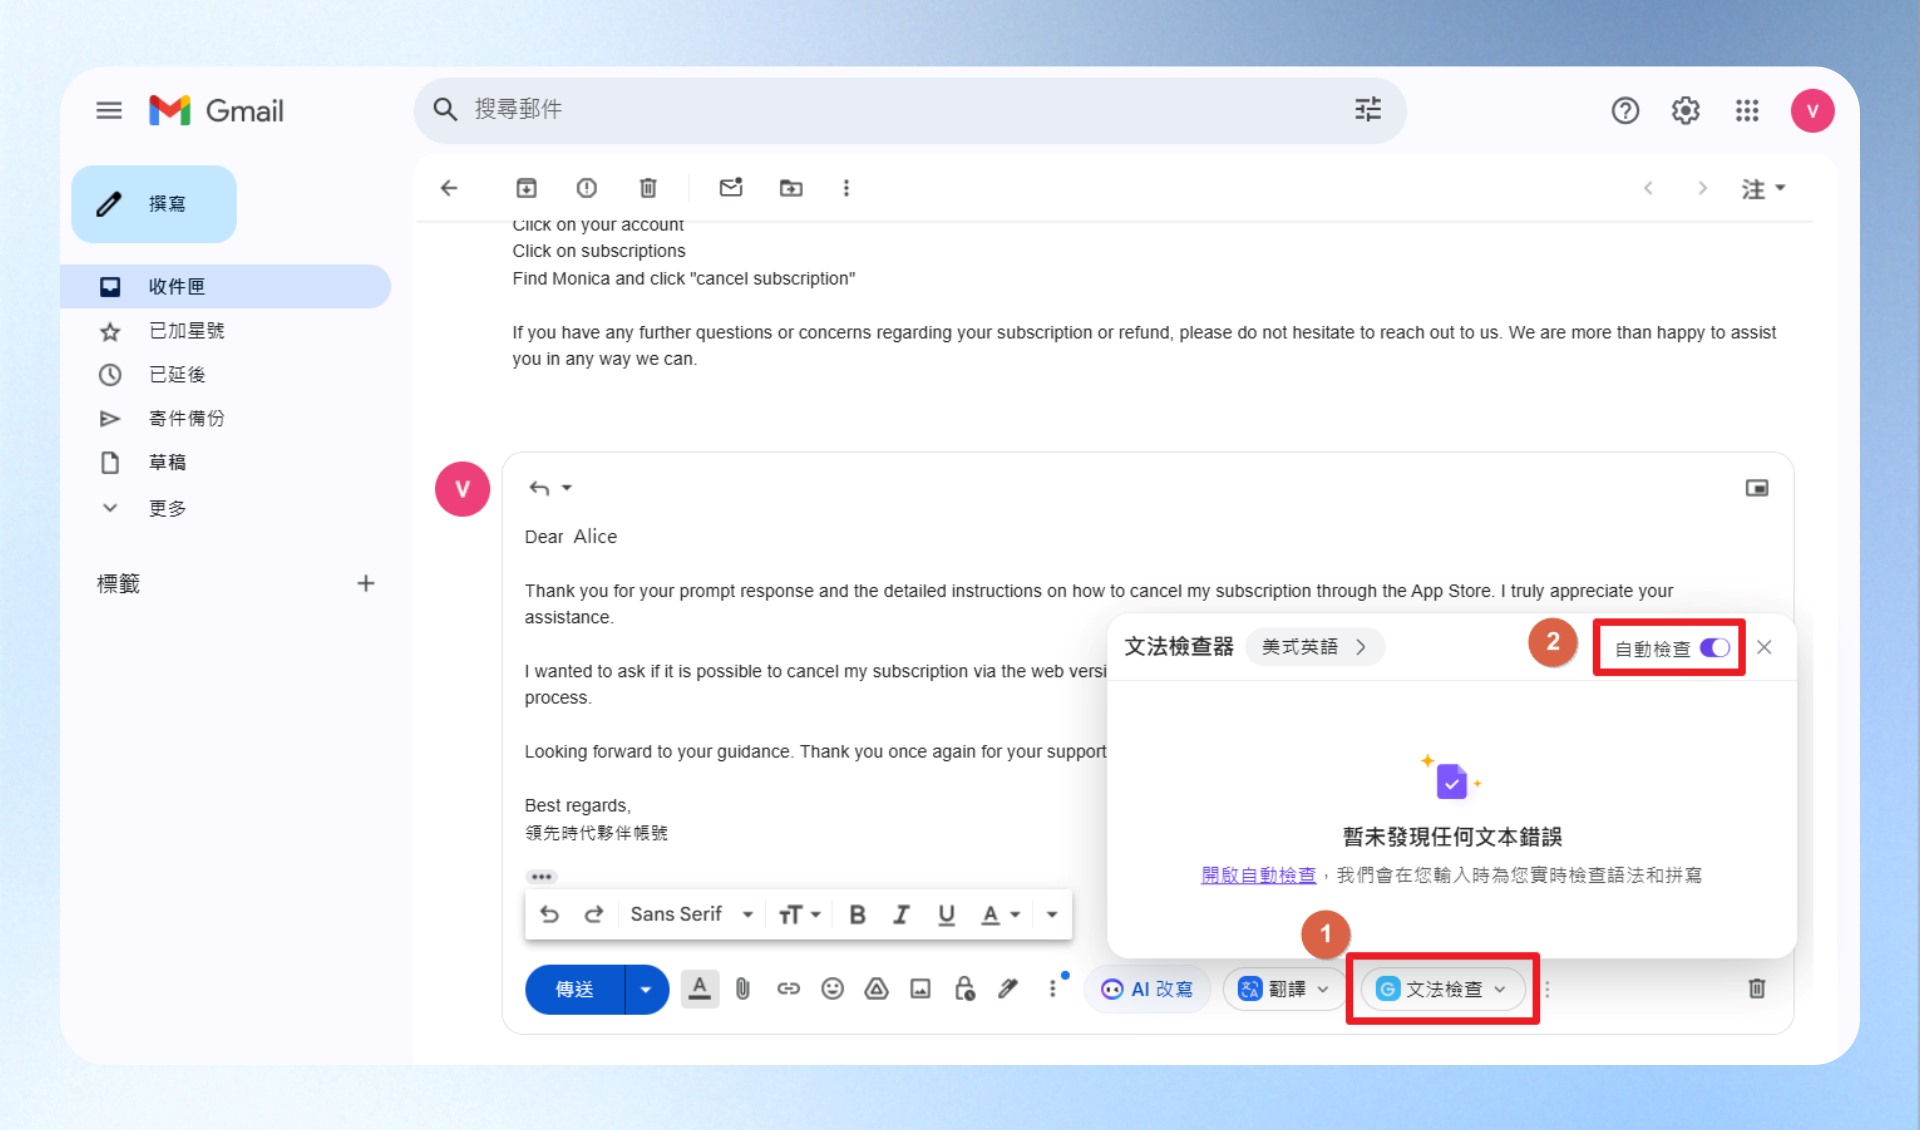The width and height of the screenshot is (1920, 1130).
Task: Redo the last edit in reply
Action: (x=594, y=914)
